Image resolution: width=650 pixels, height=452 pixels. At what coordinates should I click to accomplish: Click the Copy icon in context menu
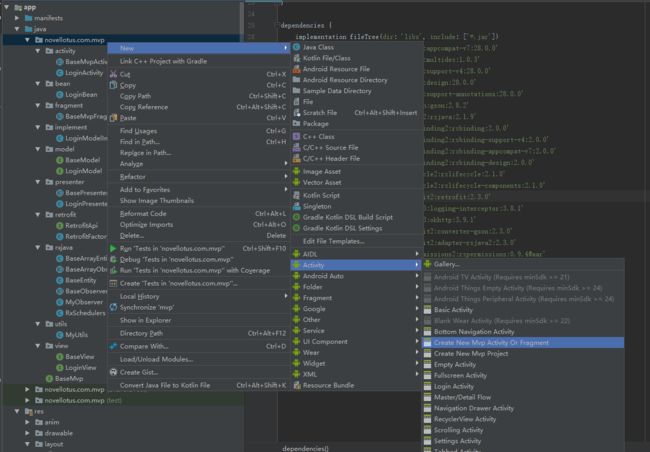coord(113,85)
